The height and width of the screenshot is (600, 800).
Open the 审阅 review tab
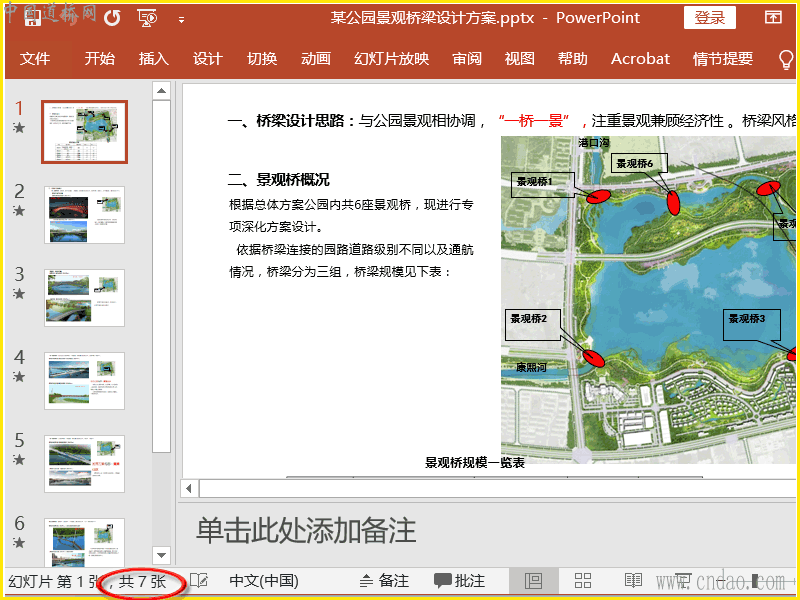tap(467, 59)
